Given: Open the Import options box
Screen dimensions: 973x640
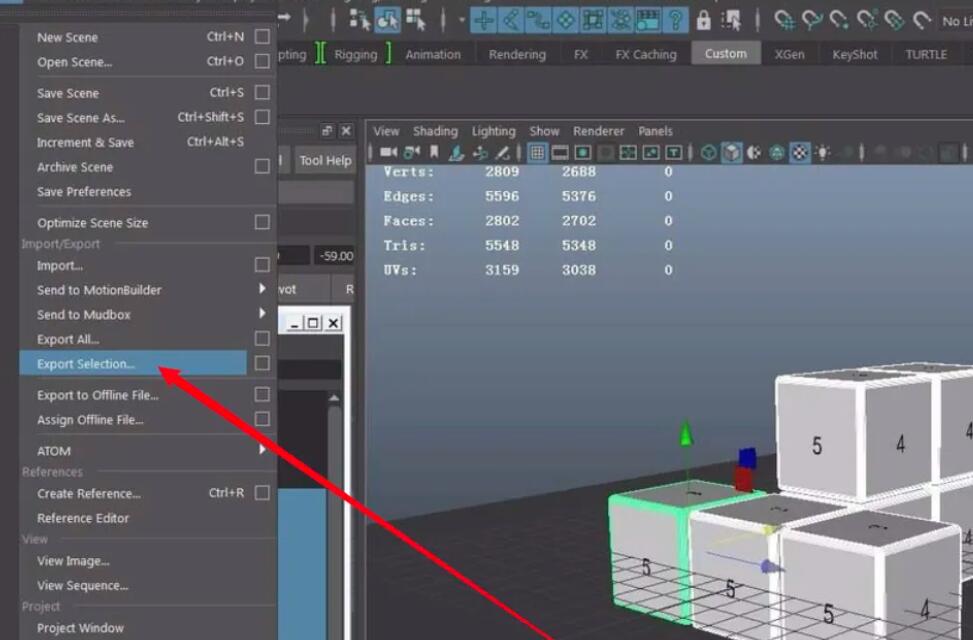Looking at the screenshot, I should pos(262,265).
